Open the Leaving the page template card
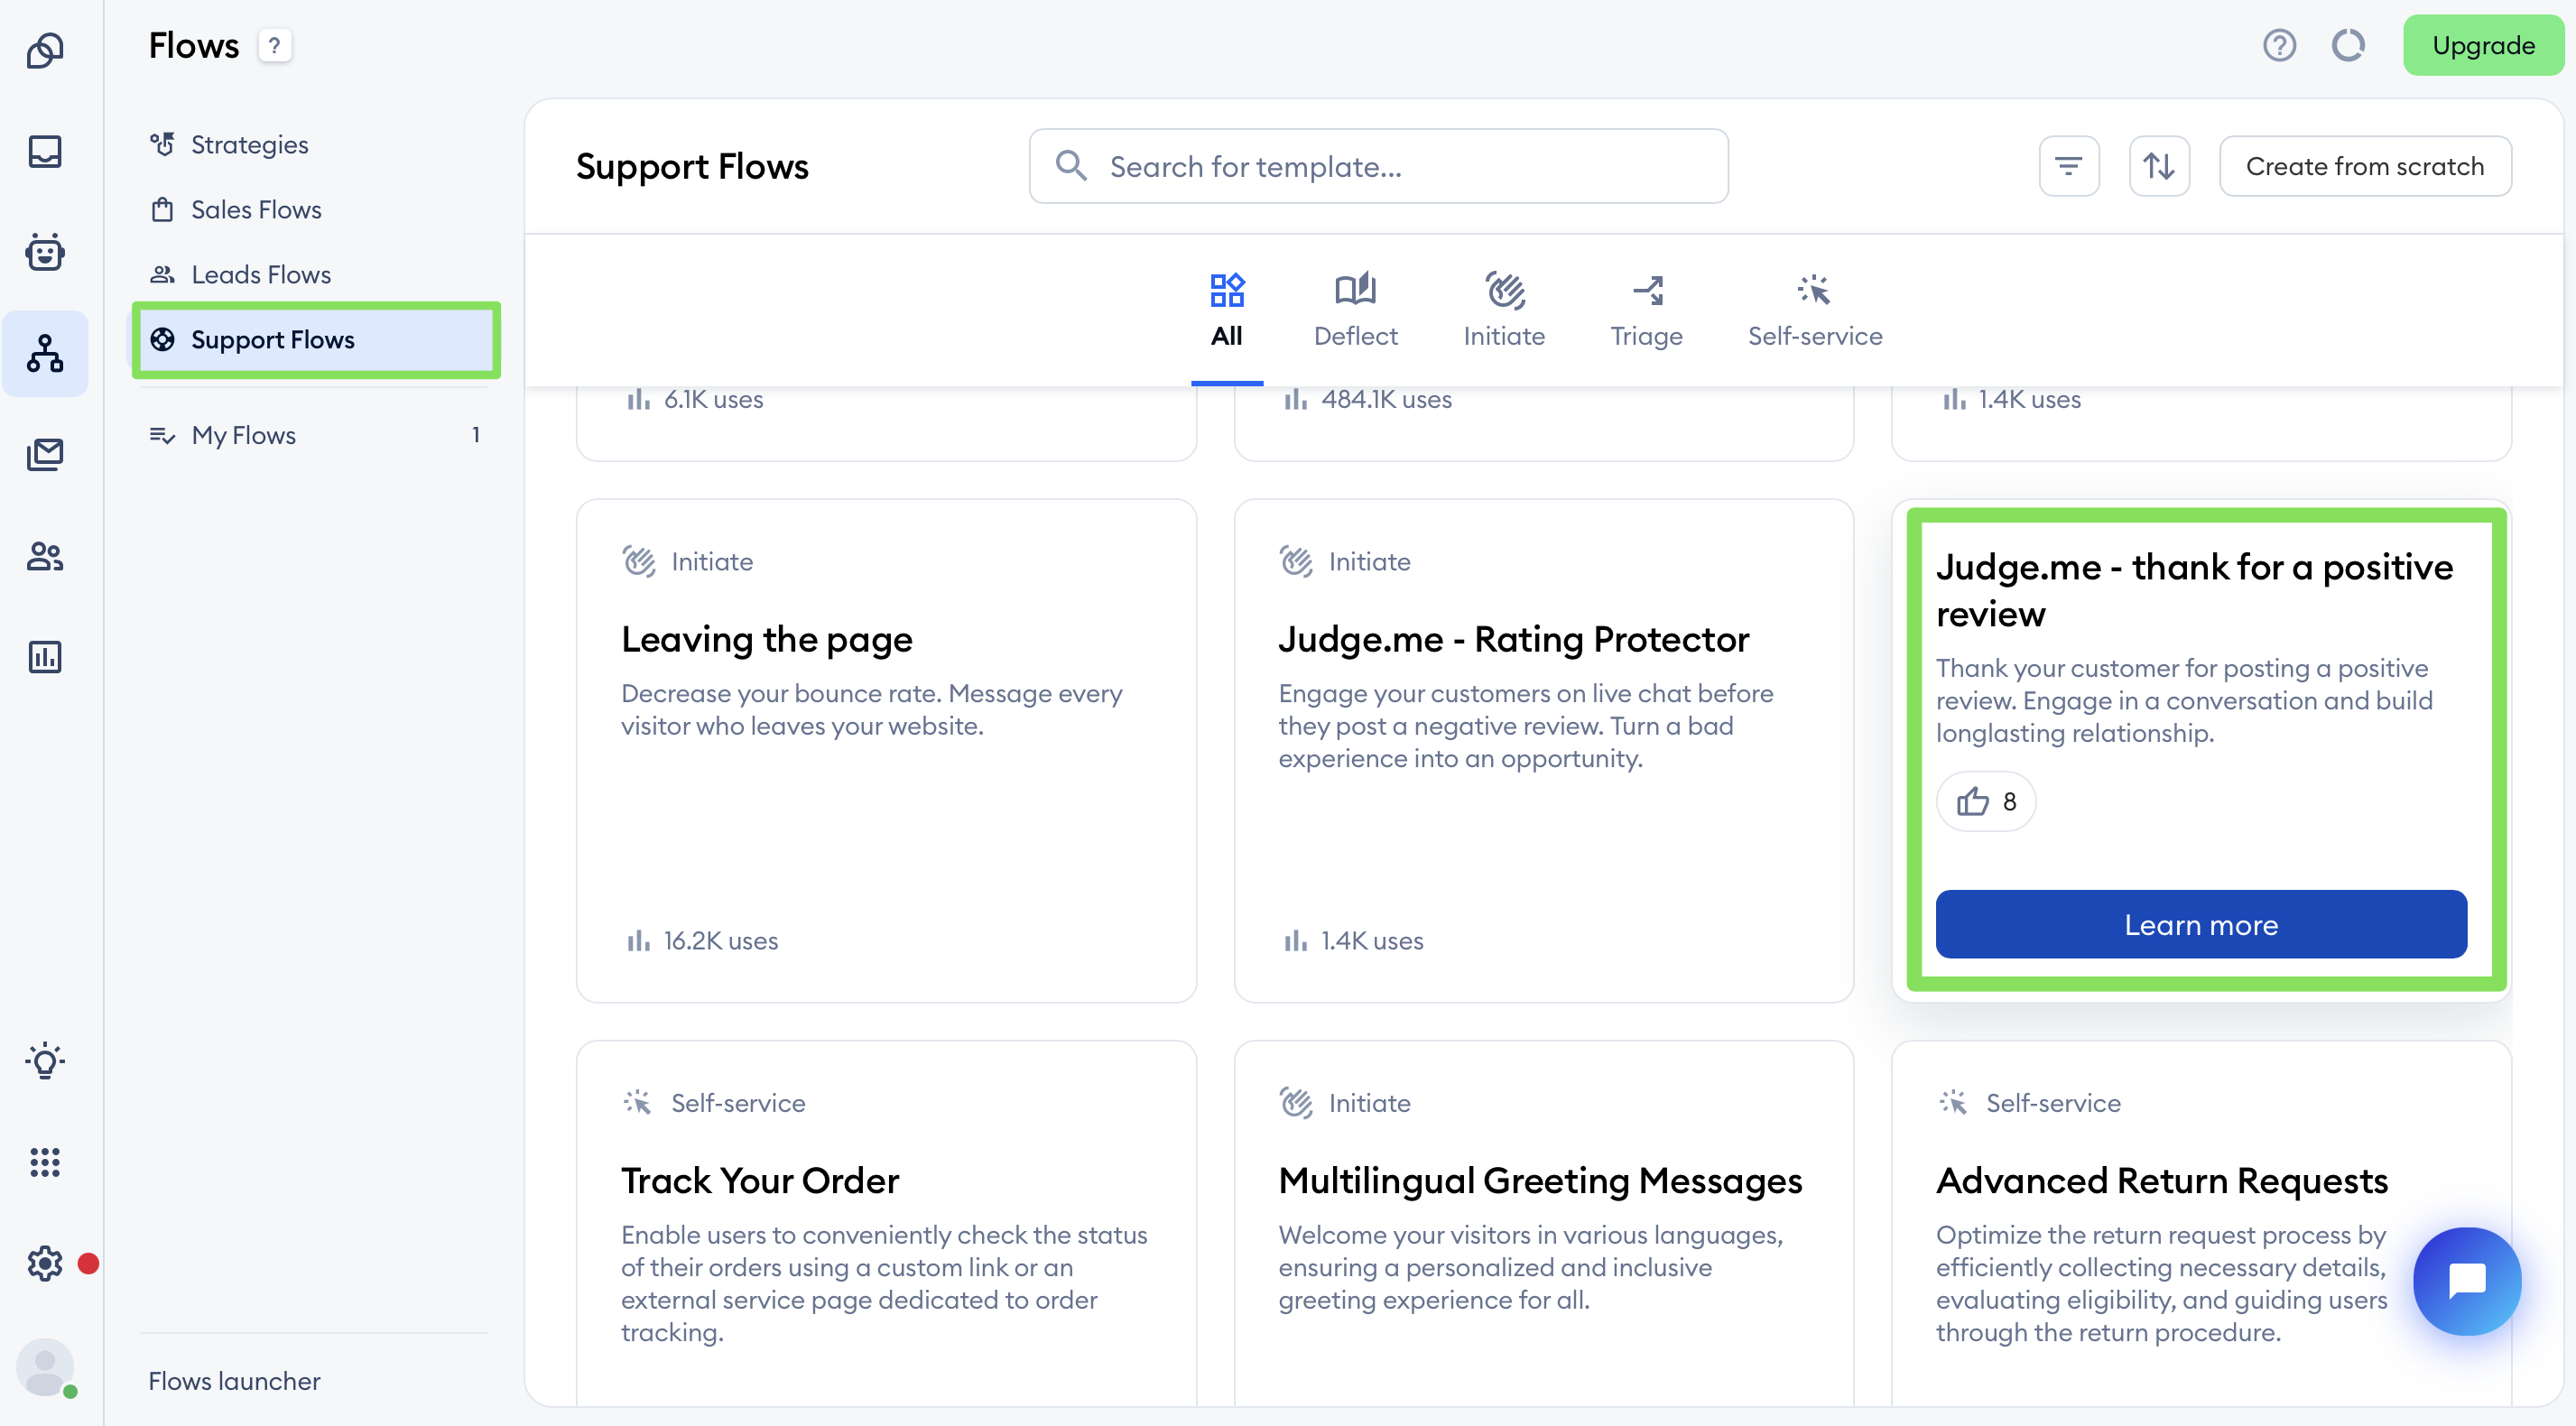 click(x=886, y=751)
